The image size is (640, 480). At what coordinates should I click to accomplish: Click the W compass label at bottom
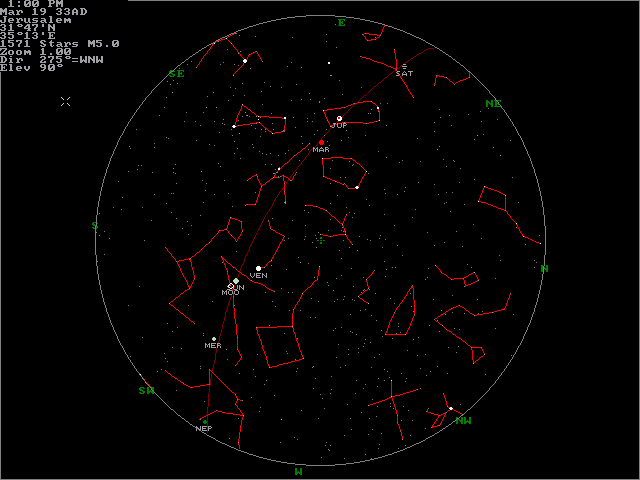point(298,470)
